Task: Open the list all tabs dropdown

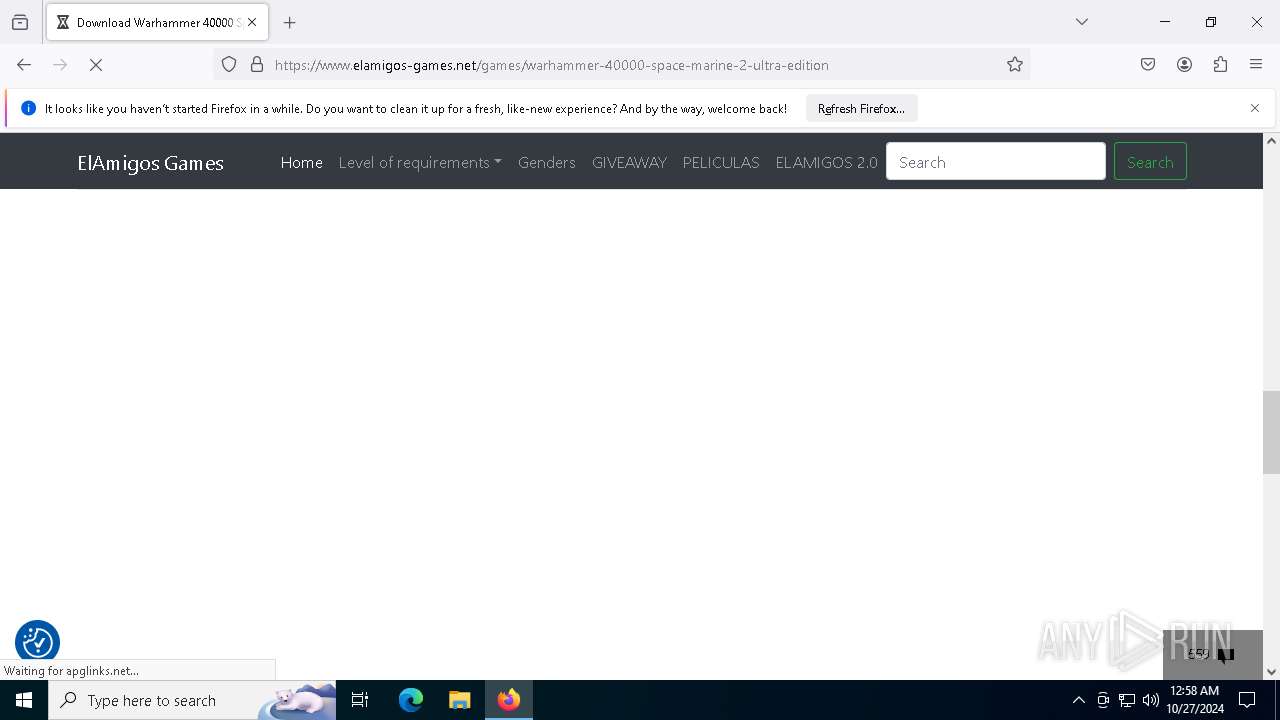Action: click(1082, 22)
